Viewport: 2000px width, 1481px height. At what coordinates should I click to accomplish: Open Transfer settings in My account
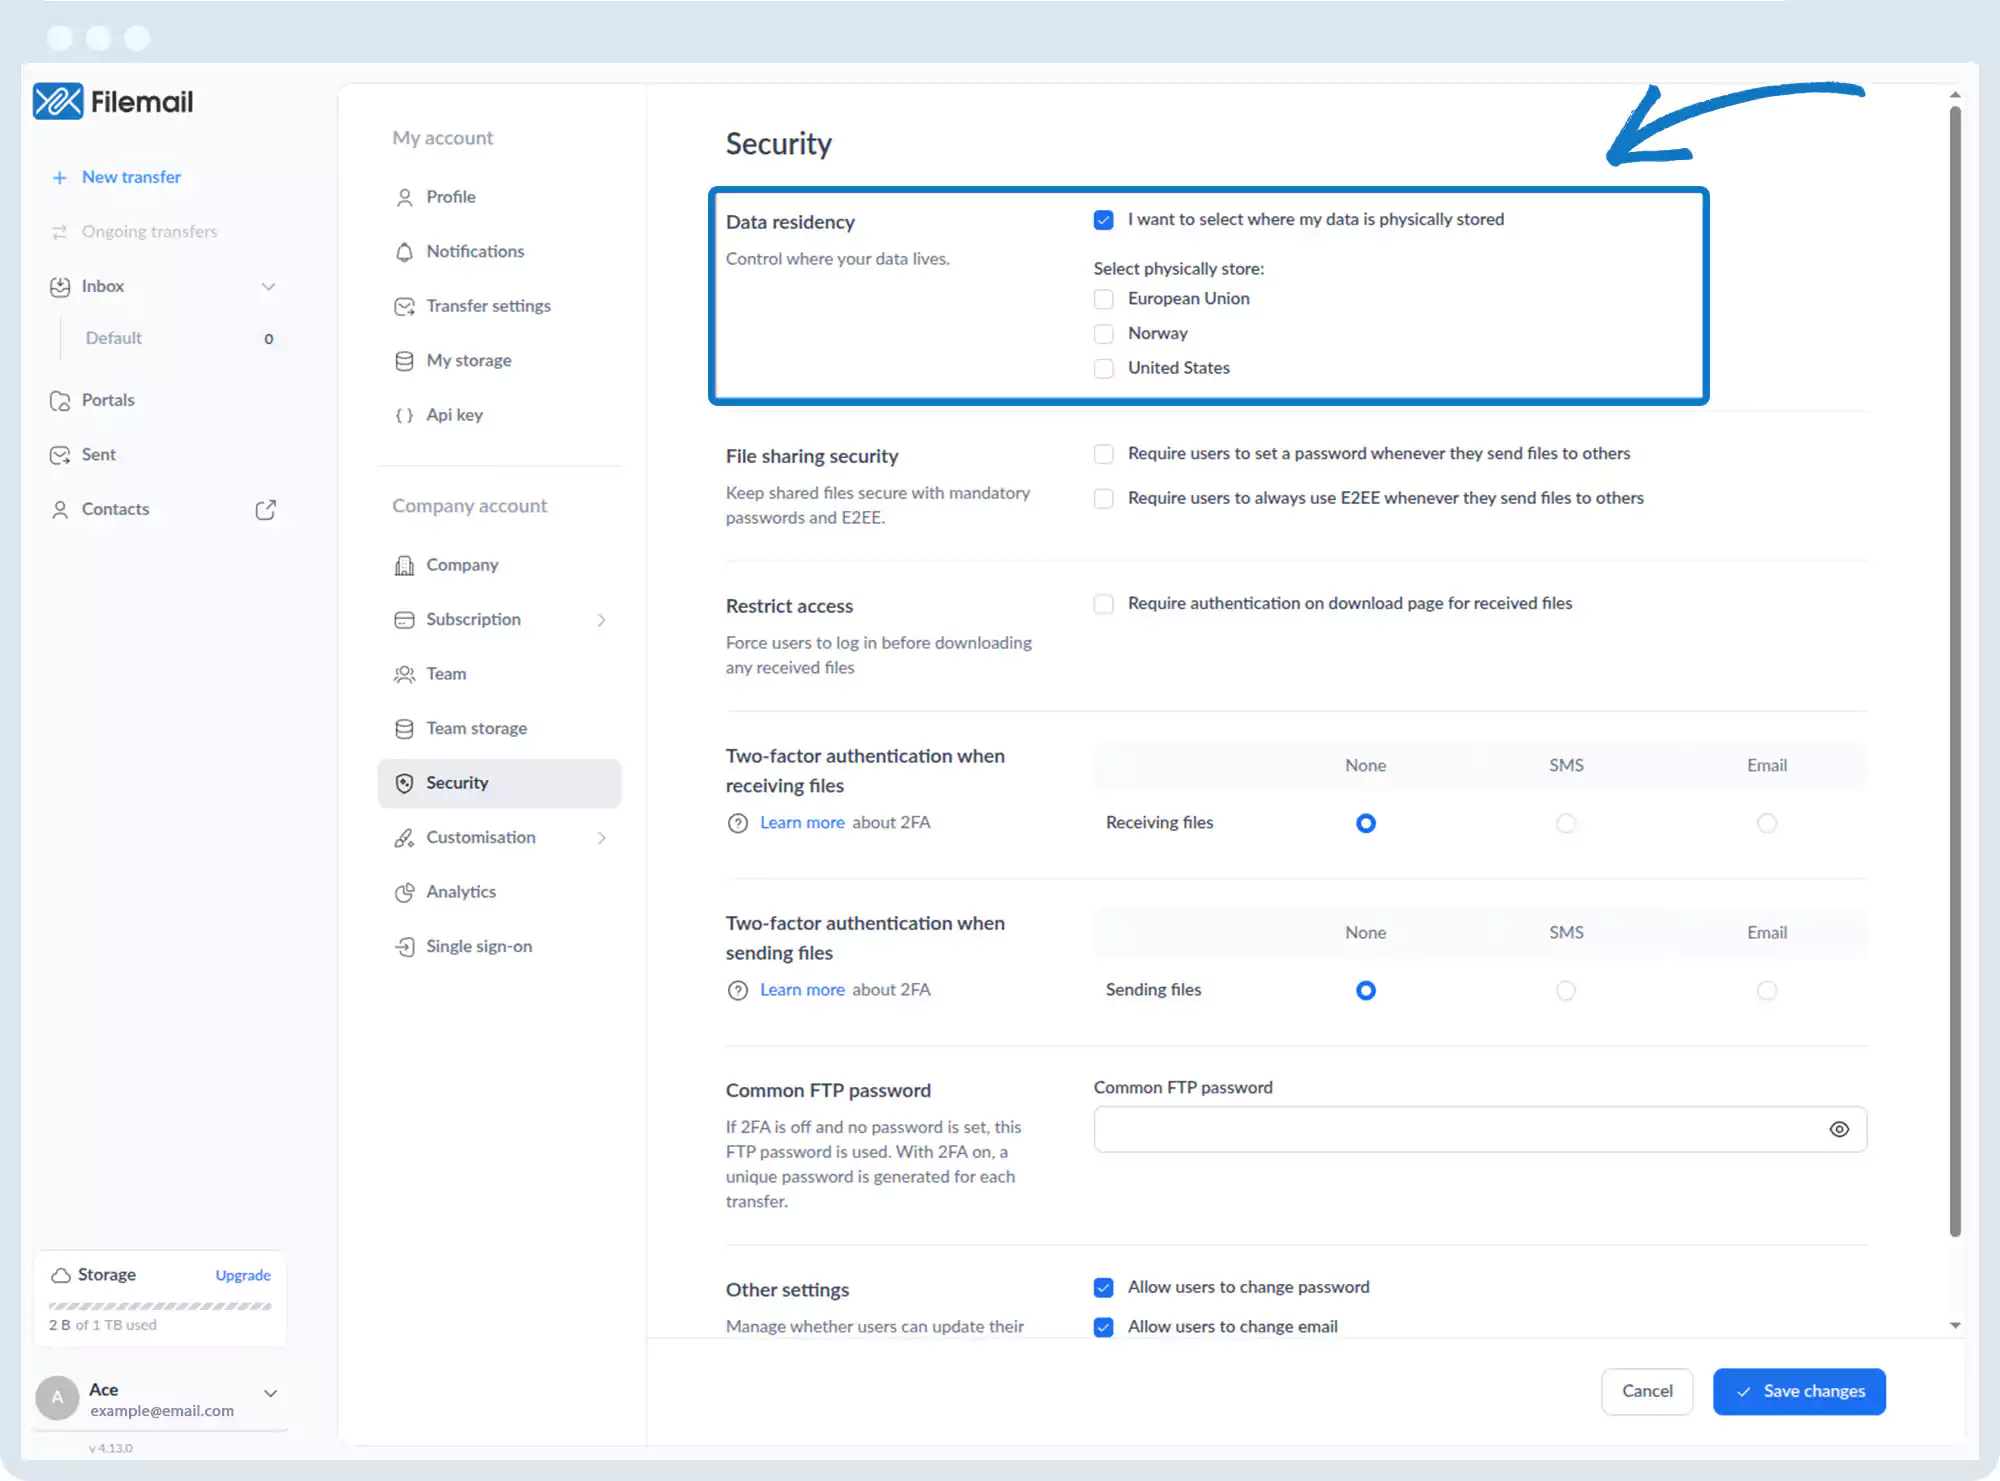[488, 306]
